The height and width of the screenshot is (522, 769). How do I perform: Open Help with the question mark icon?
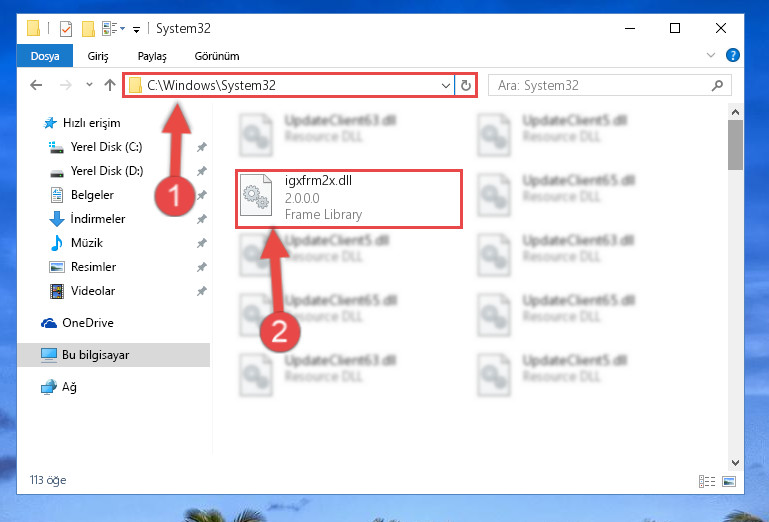733,55
